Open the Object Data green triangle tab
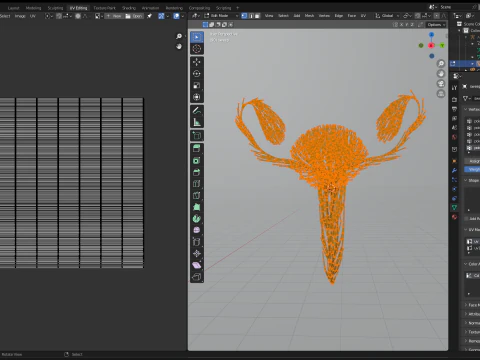This screenshot has width=480, height=360. 454,207
